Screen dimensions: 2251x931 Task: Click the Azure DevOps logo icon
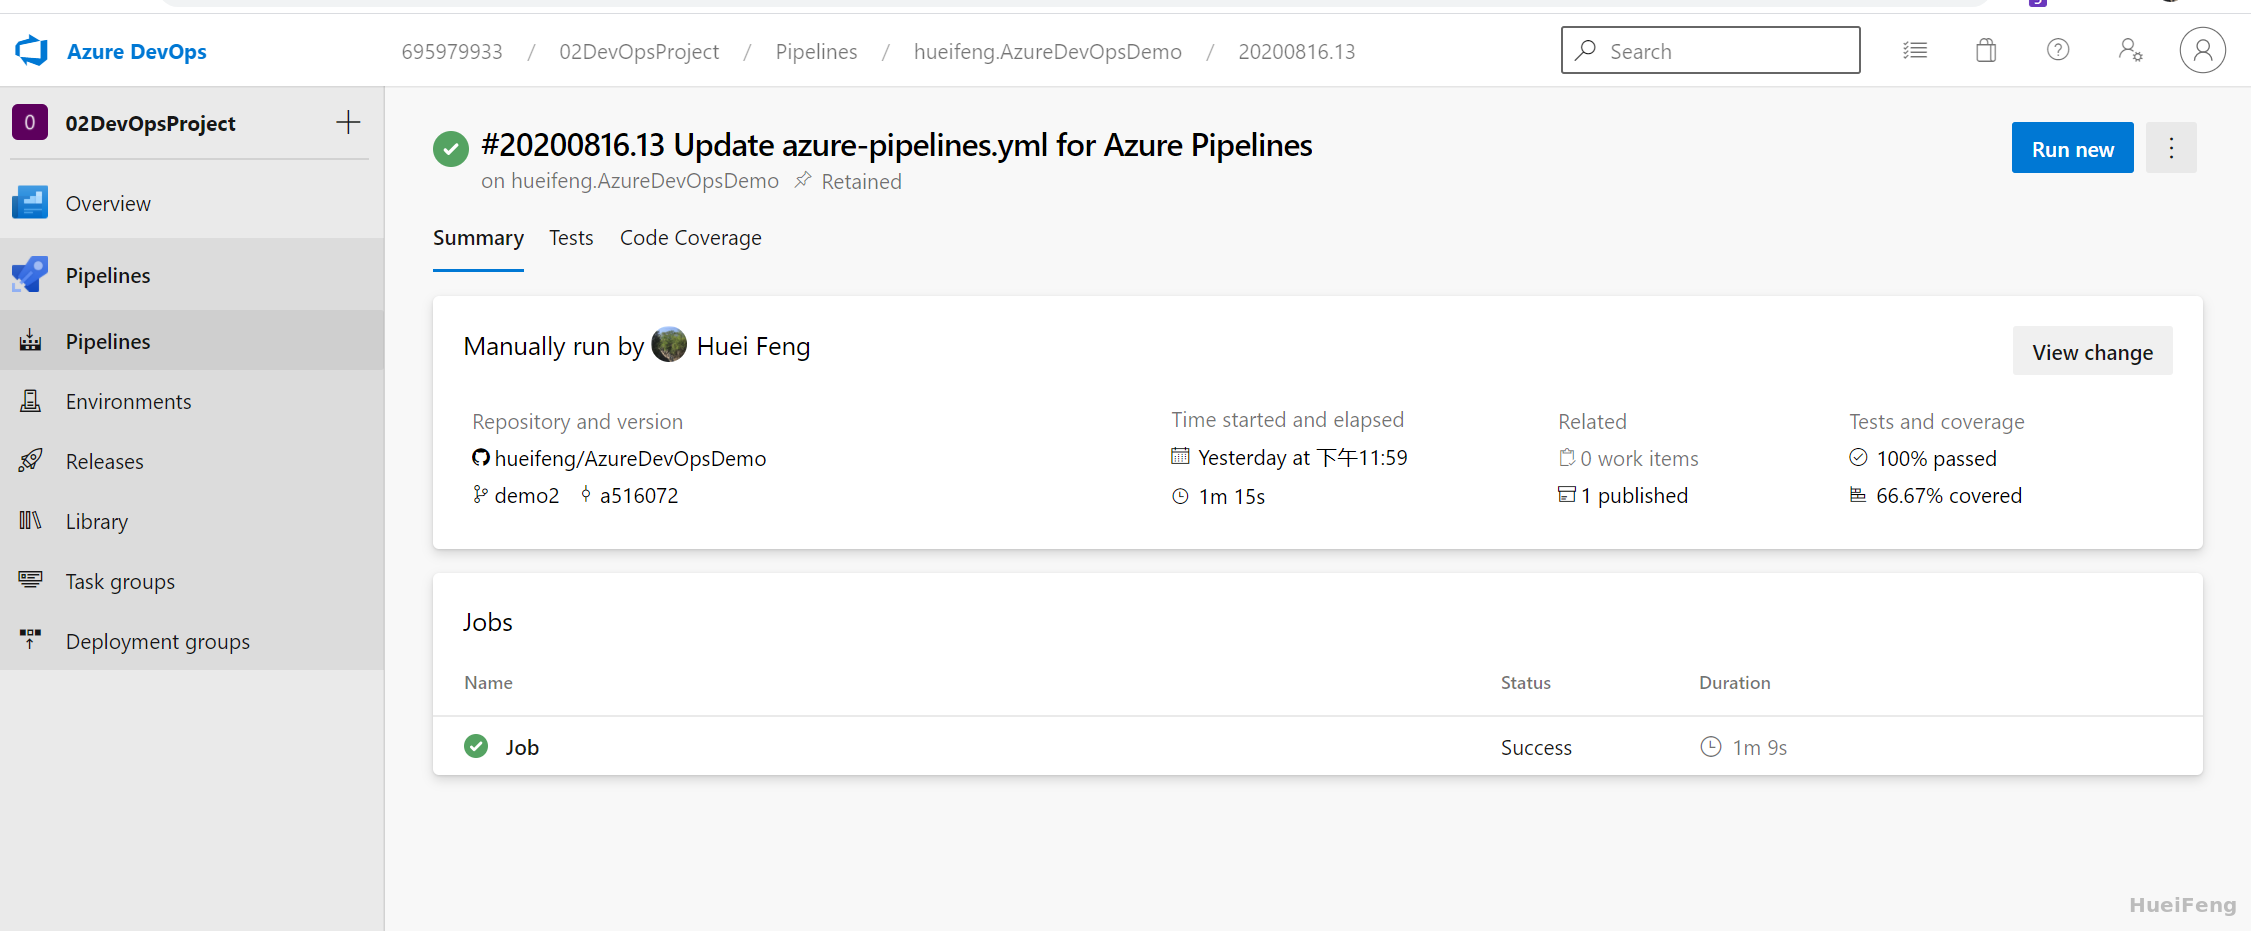click(x=32, y=51)
